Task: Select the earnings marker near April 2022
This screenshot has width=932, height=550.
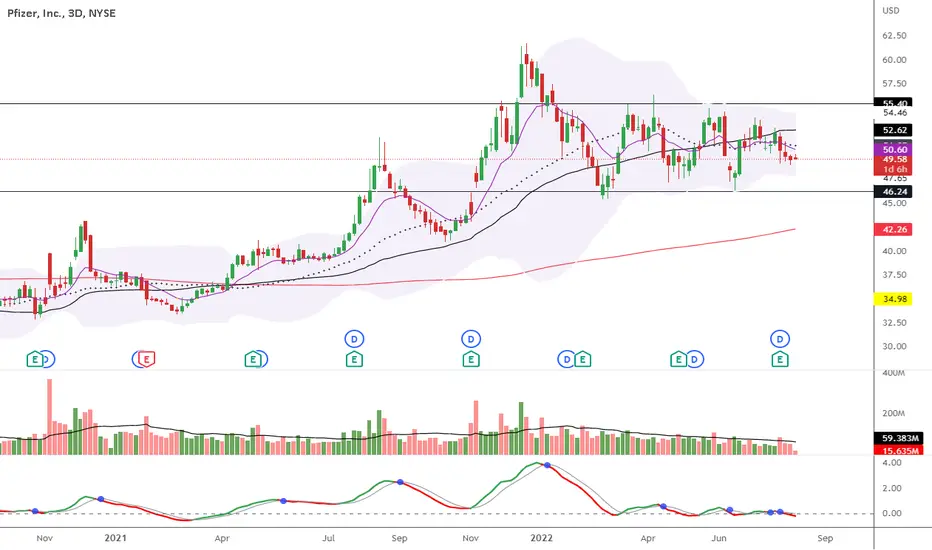Action: click(678, 359)
